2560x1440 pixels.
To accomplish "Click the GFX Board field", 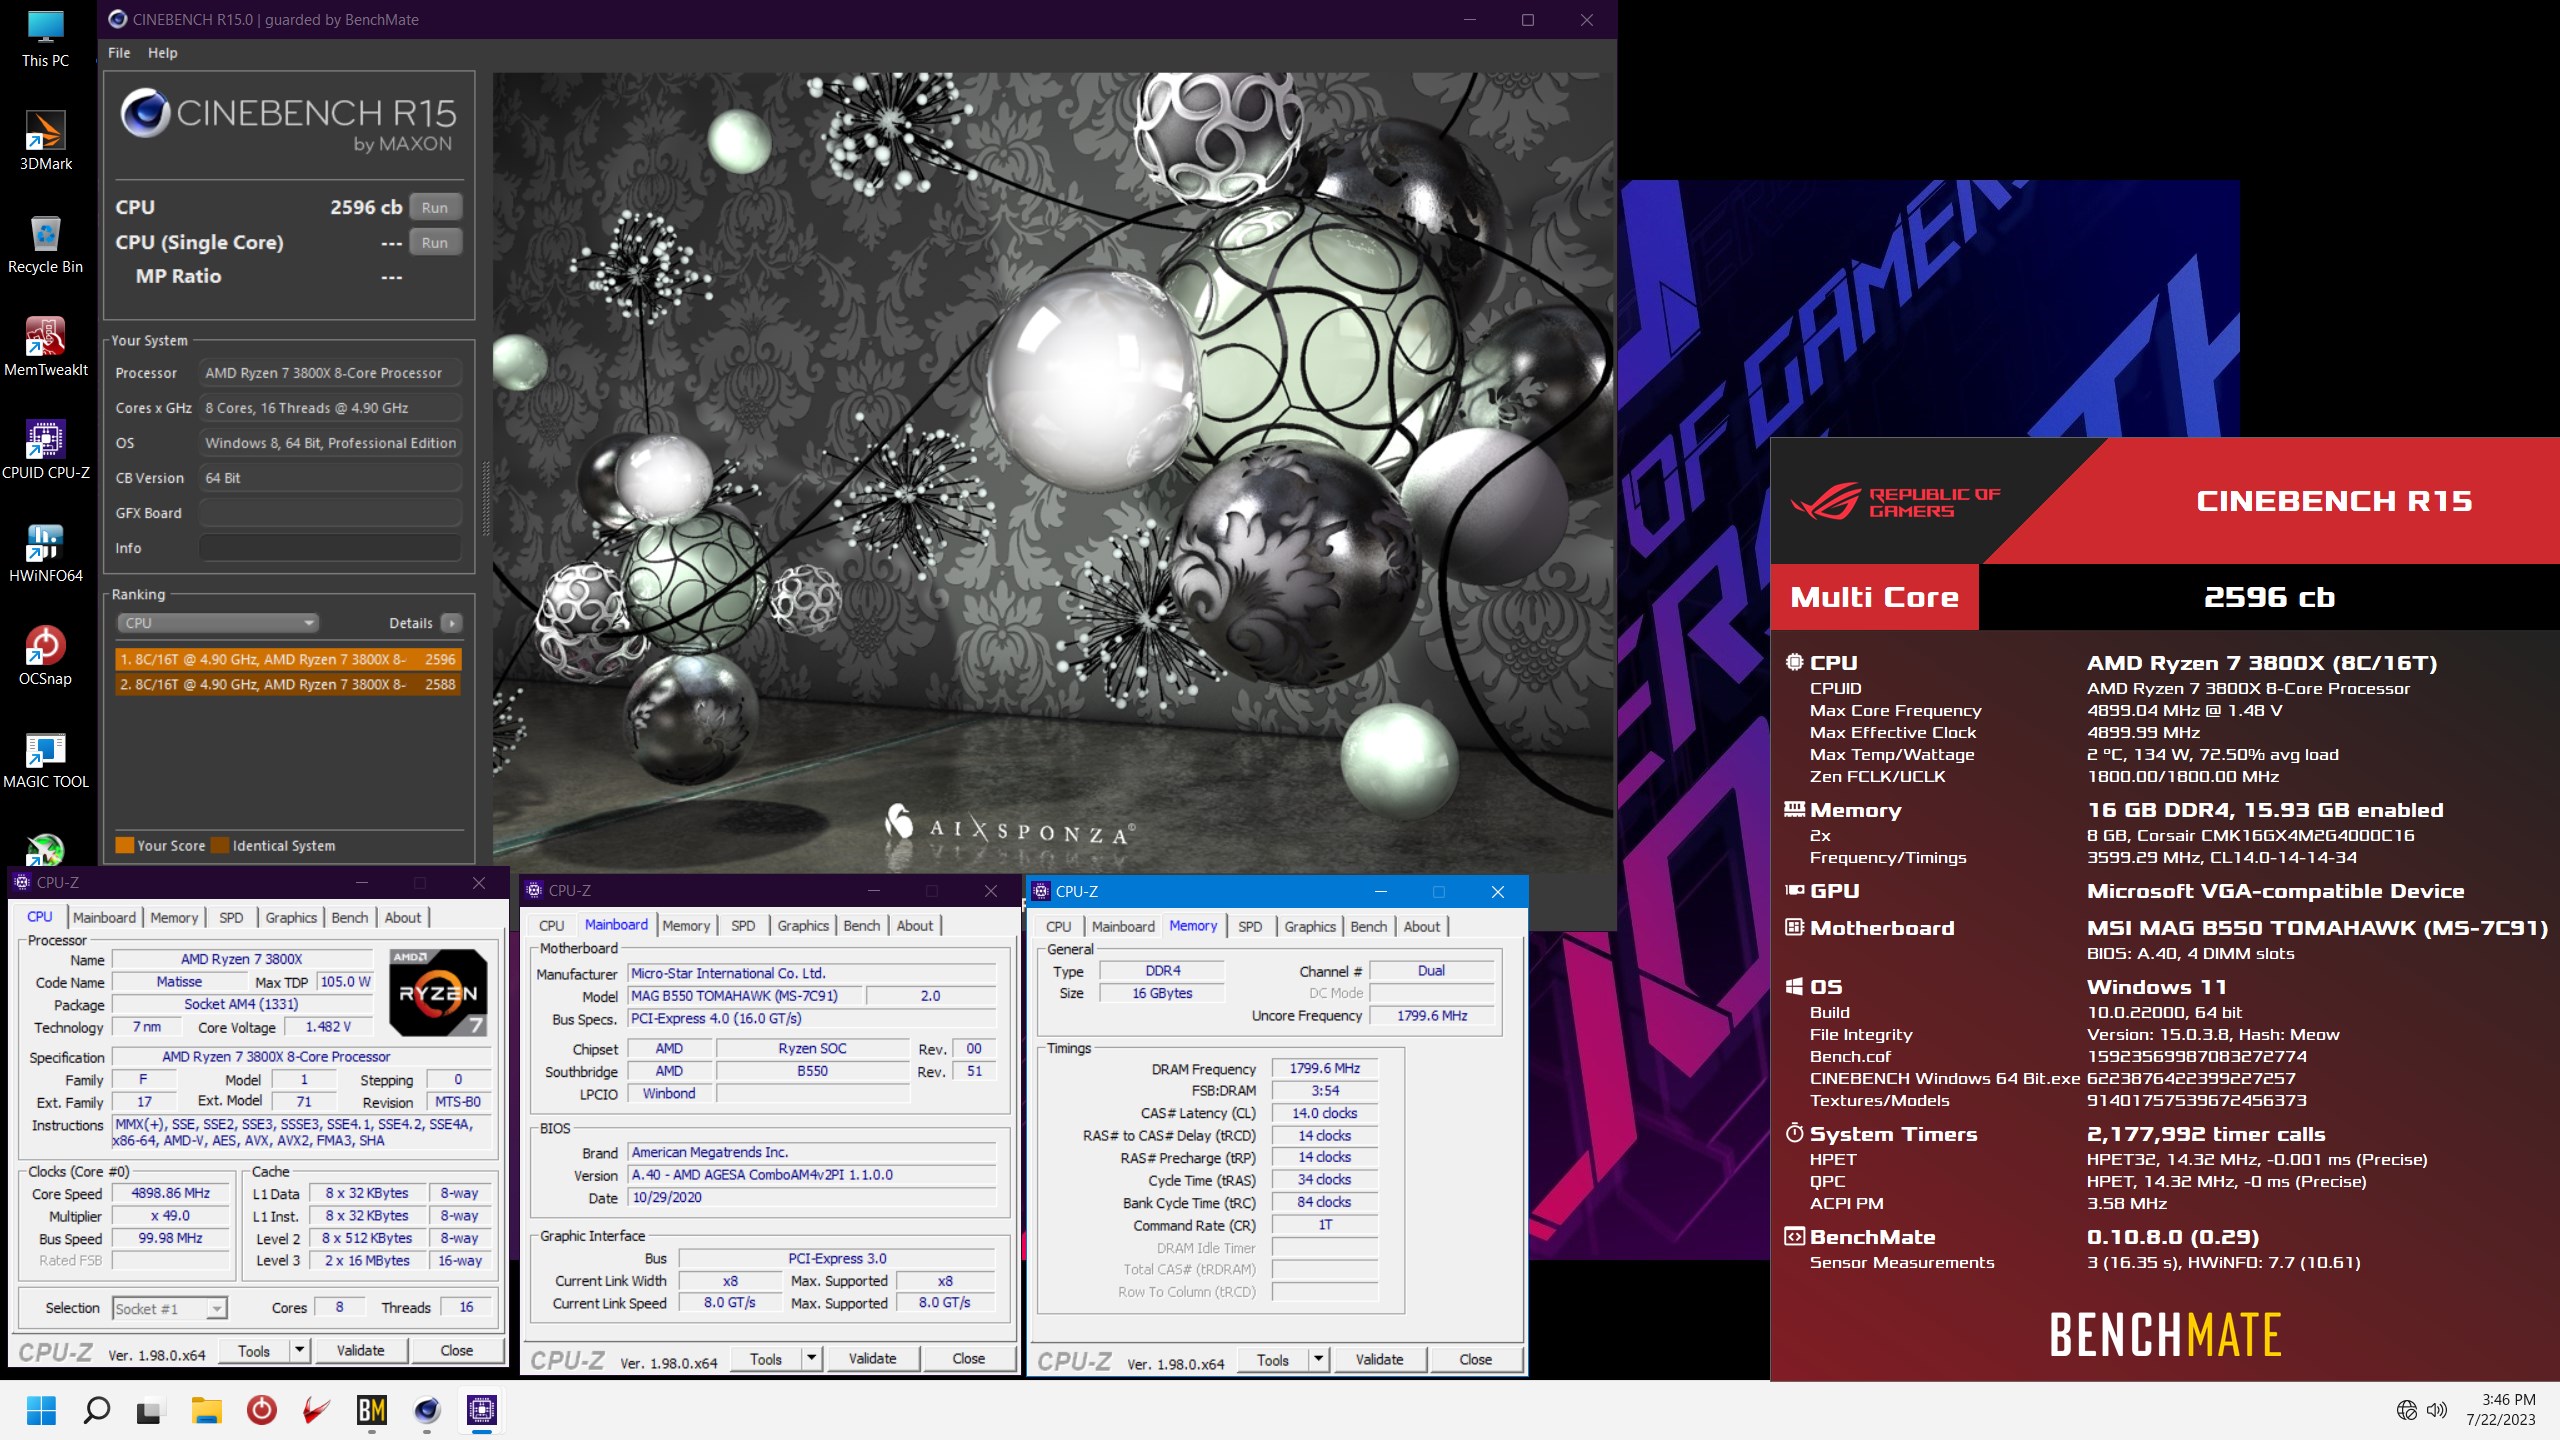I will pos(330,513).
